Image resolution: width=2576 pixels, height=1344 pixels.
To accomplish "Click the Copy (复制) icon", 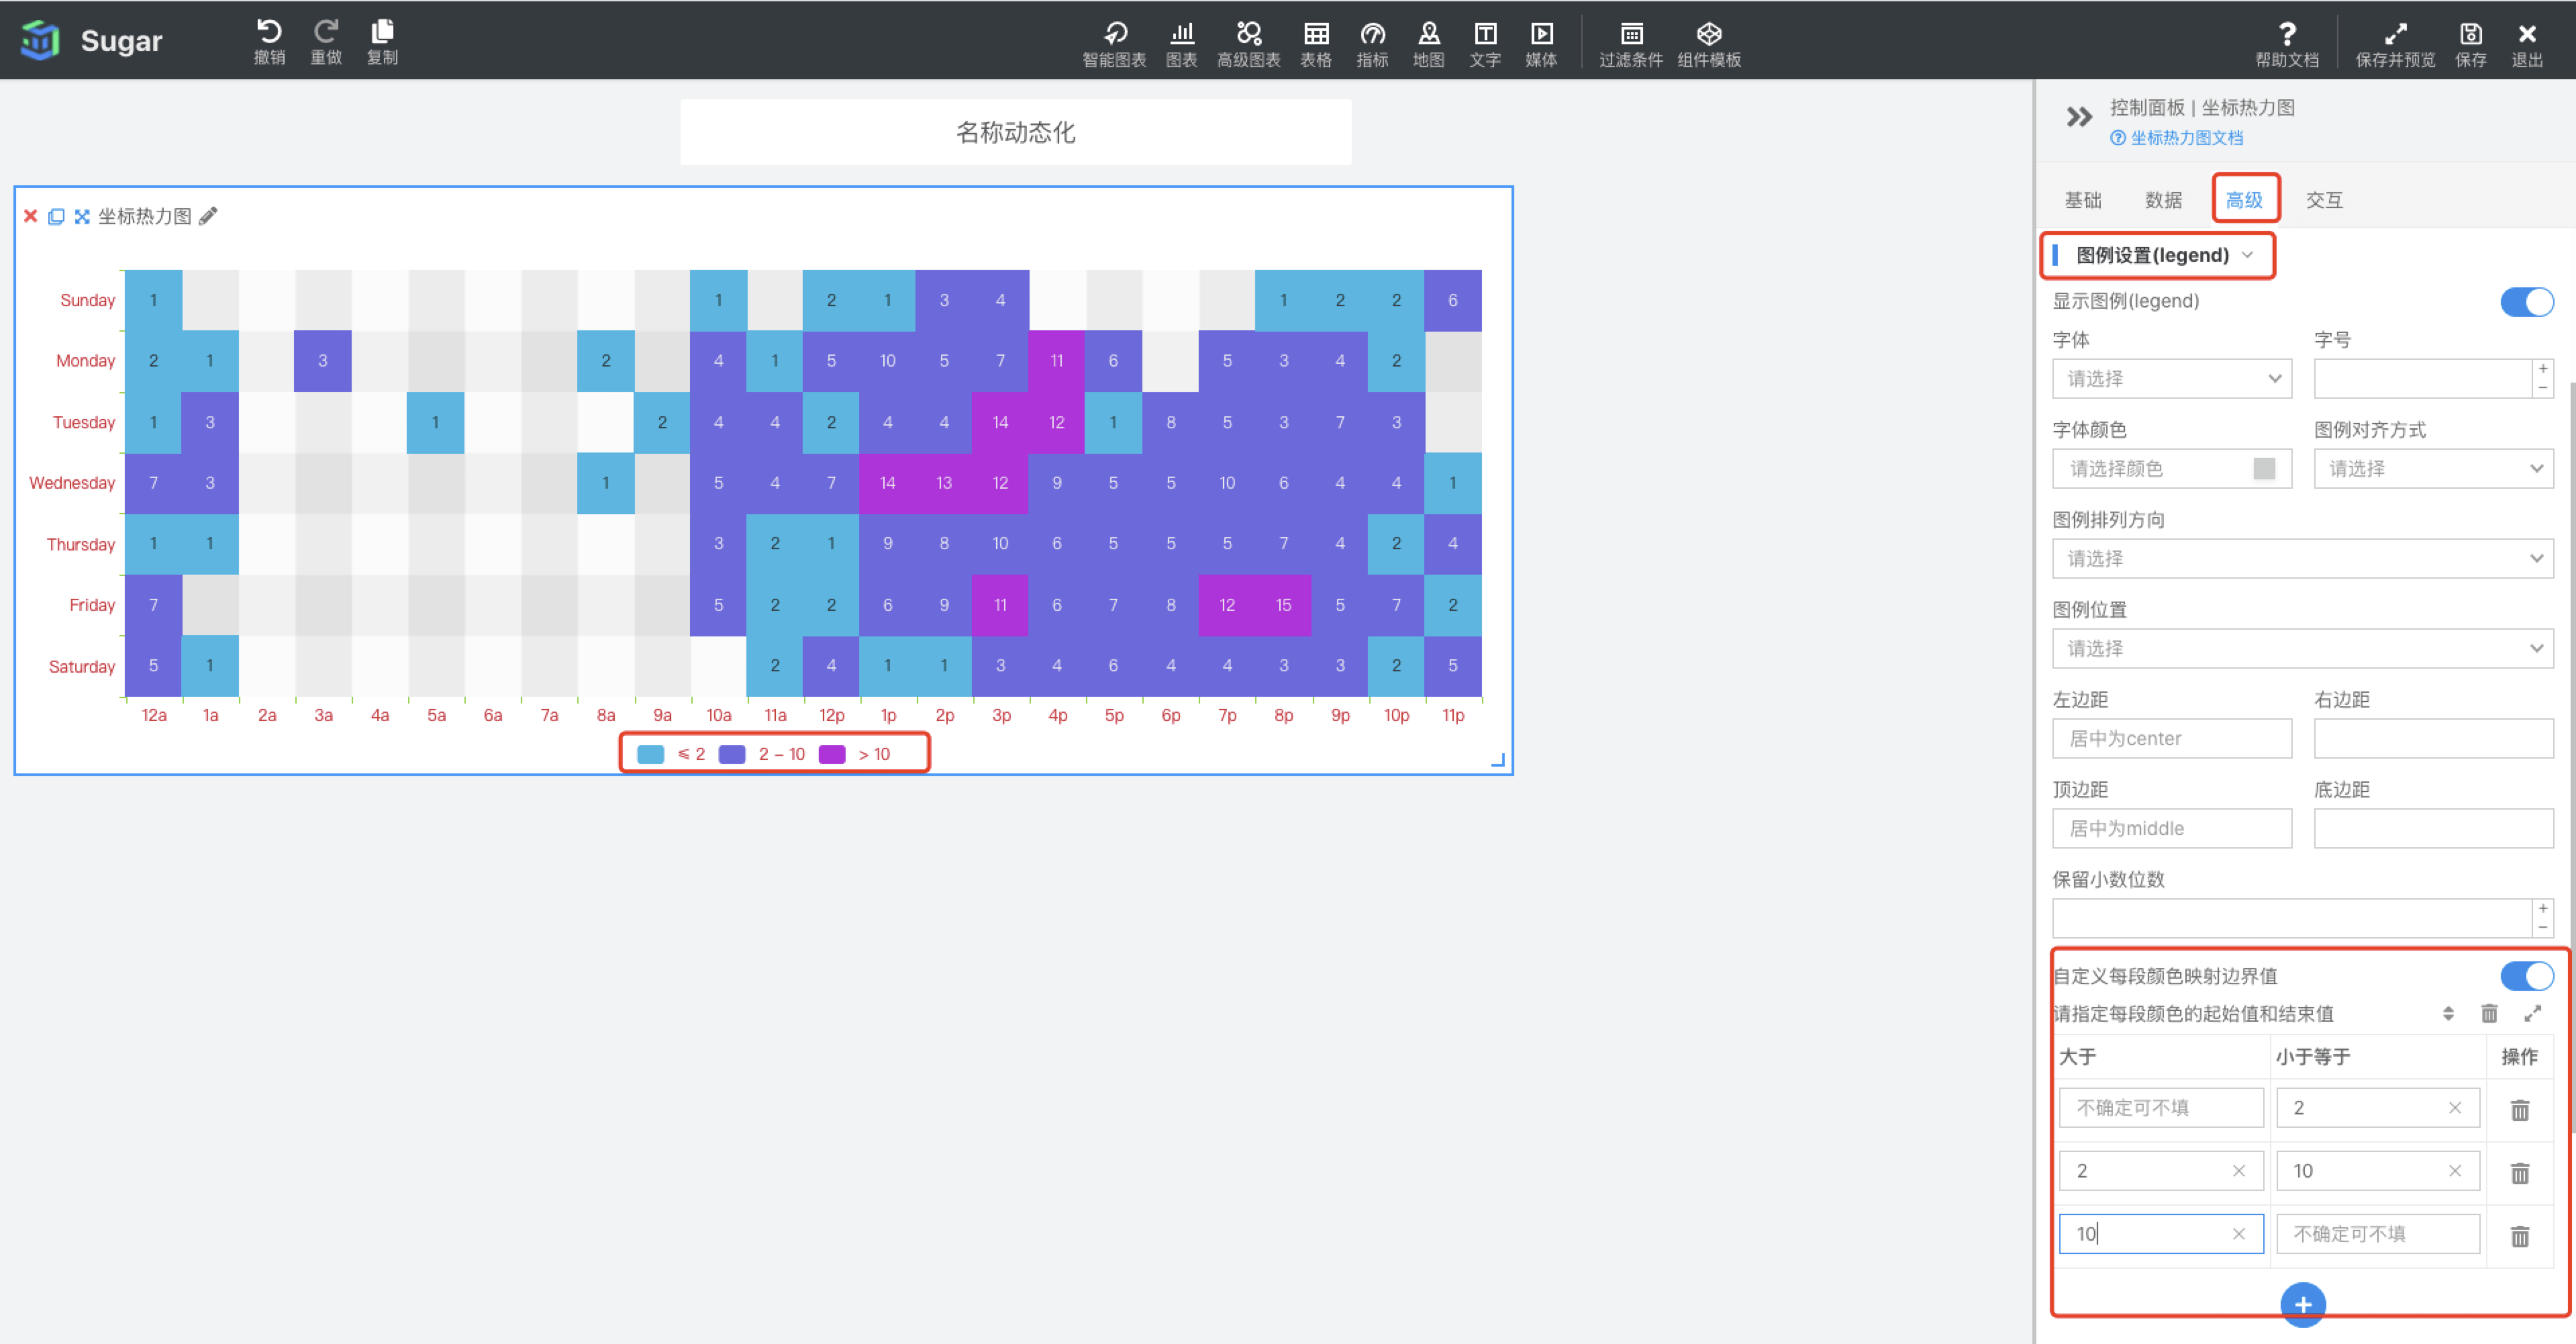I will (382, 41).
